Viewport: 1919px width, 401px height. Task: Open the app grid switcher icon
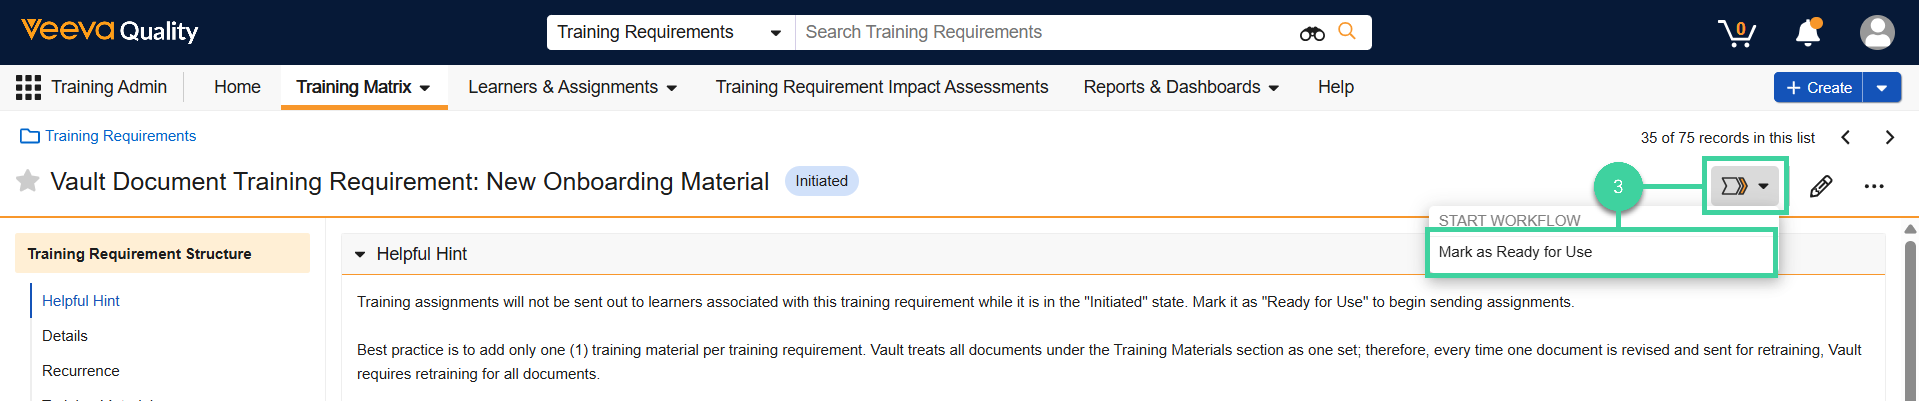(x=28, y=87)
